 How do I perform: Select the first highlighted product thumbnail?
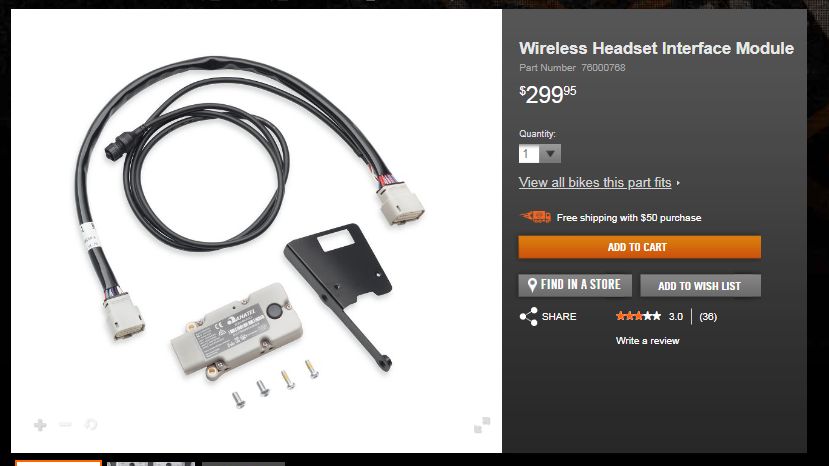click(x=58, y=463)
